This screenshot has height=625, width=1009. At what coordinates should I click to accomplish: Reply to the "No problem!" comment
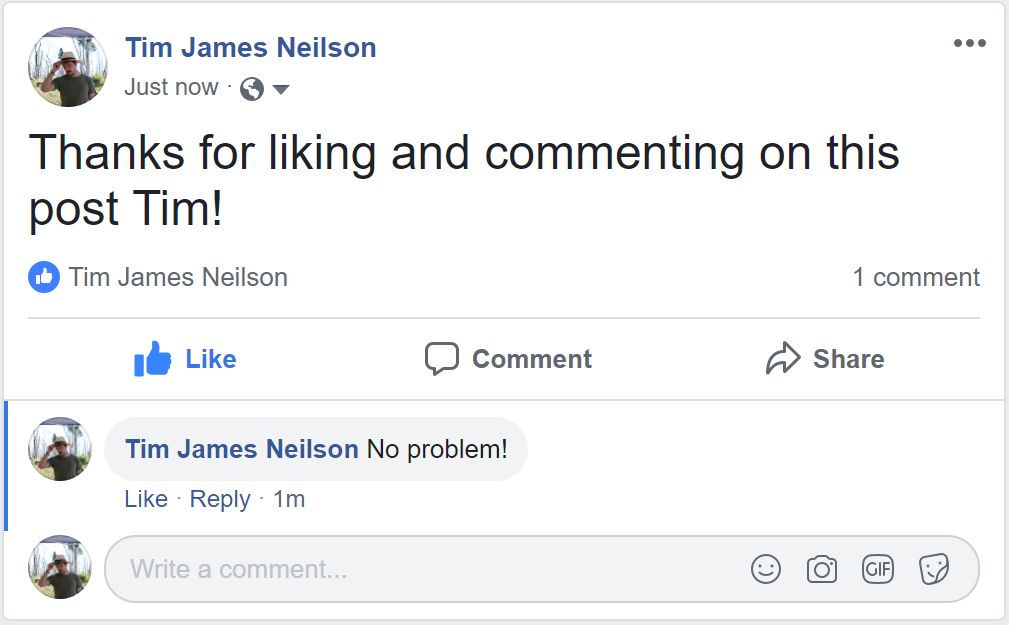[x=219, y=499]
